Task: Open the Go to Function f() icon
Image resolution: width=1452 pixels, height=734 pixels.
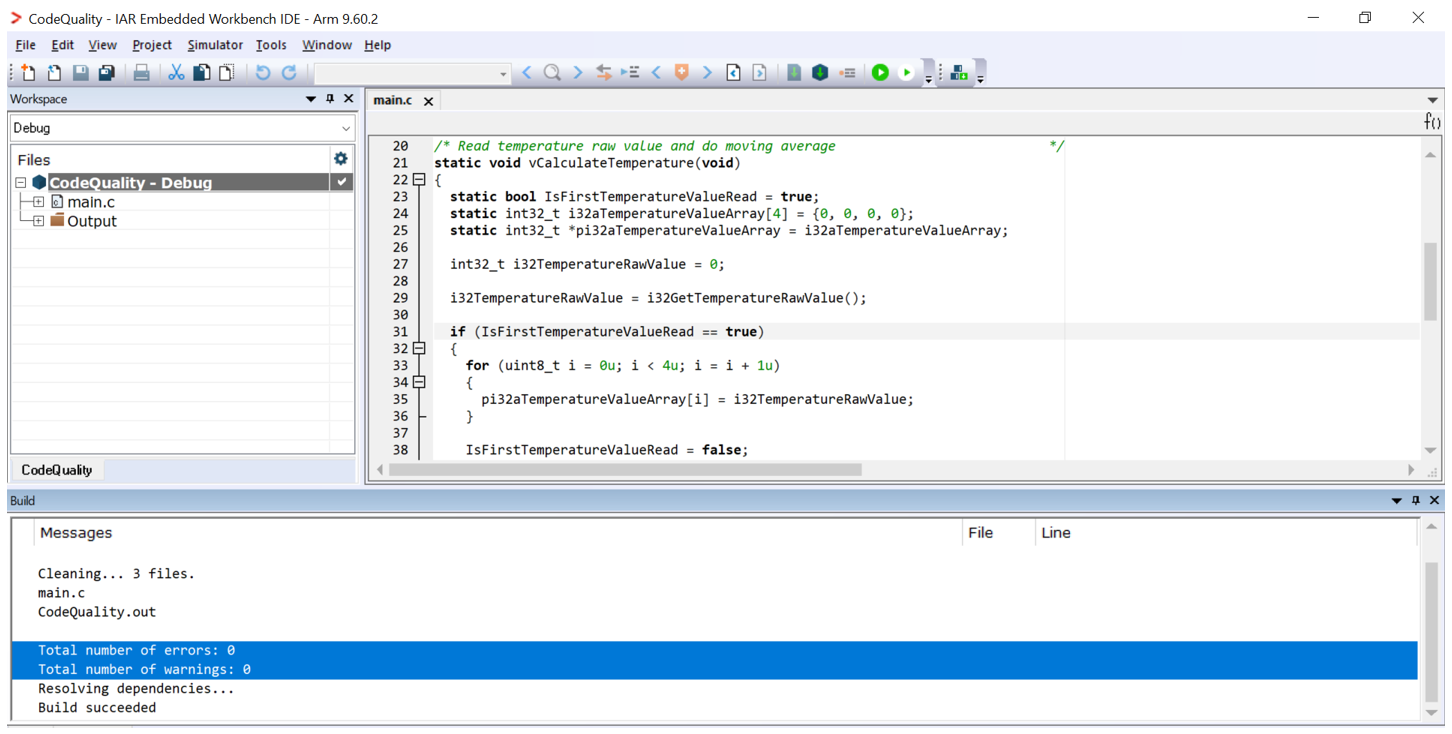Action: click(x=1432, y=121)
